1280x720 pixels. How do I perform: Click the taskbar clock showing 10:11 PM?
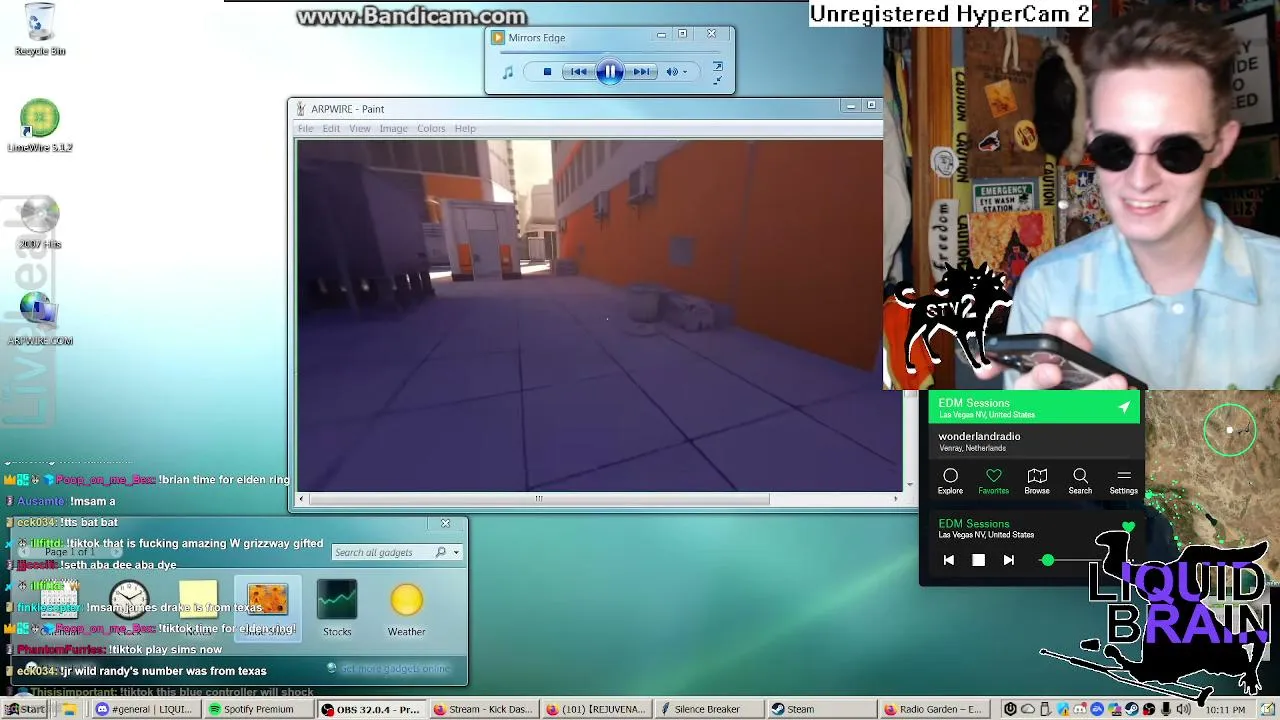tap(1225, 710)
